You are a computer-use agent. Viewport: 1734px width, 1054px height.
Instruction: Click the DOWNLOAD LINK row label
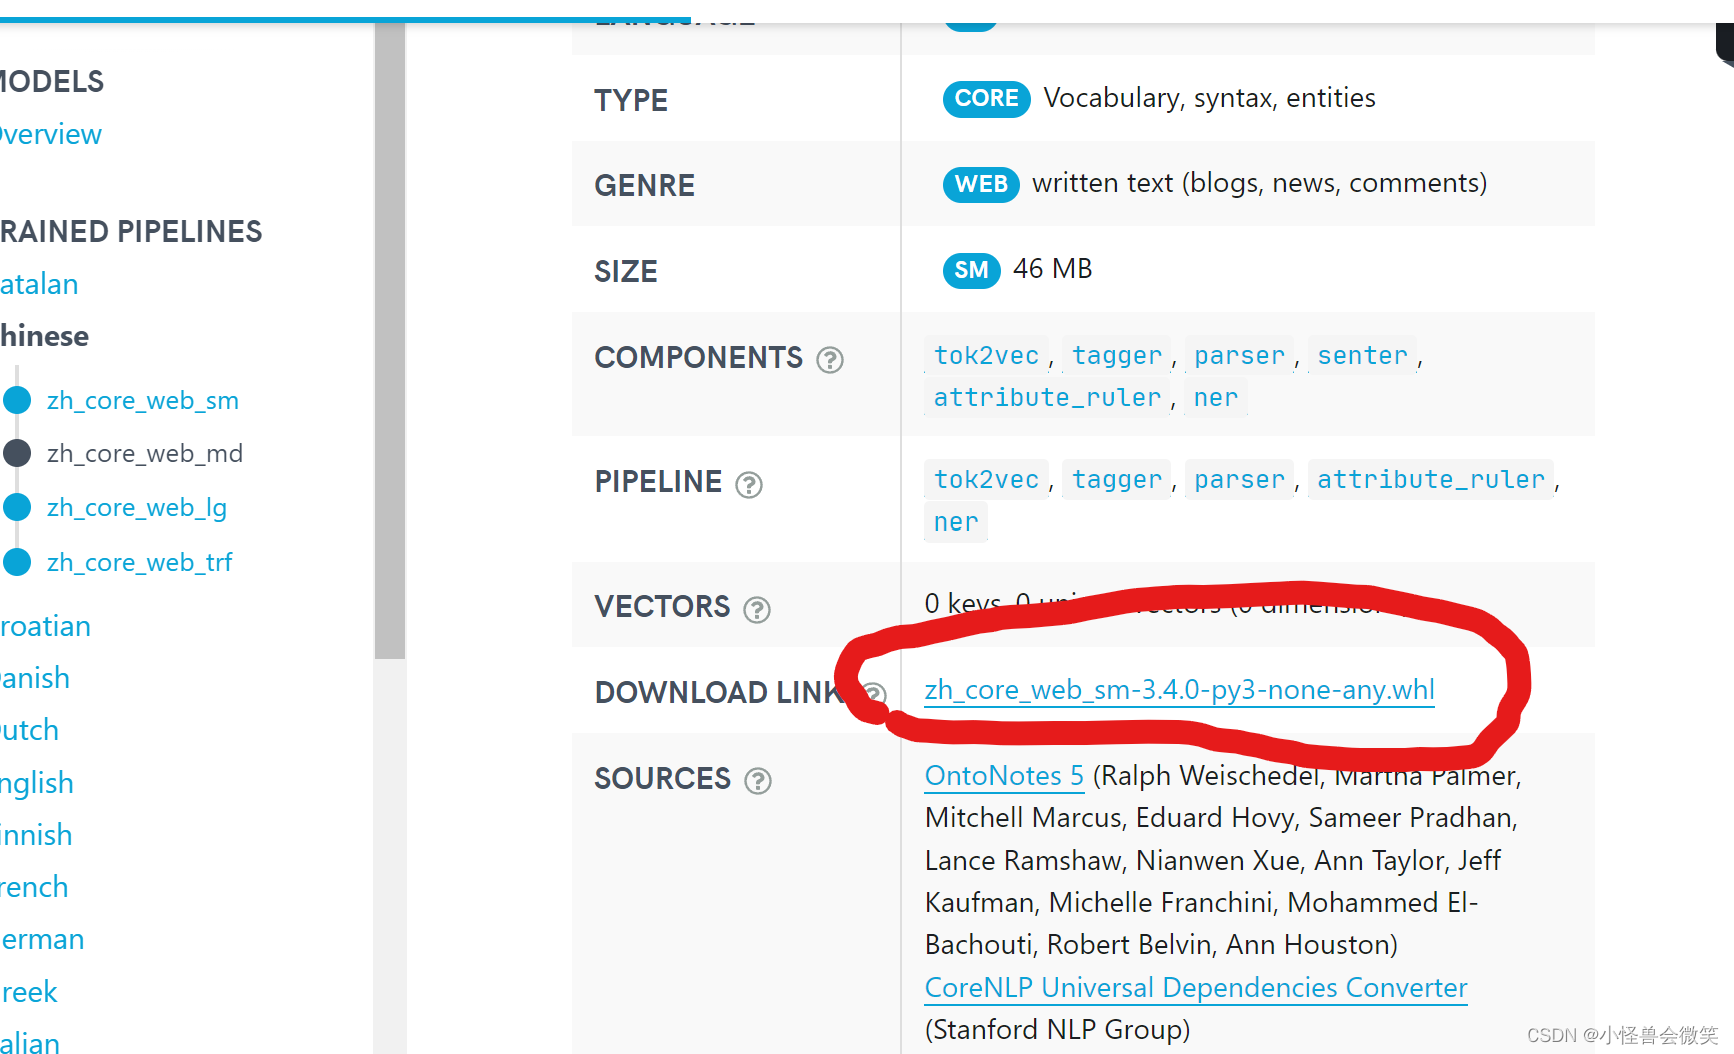(x=719, y=692)
